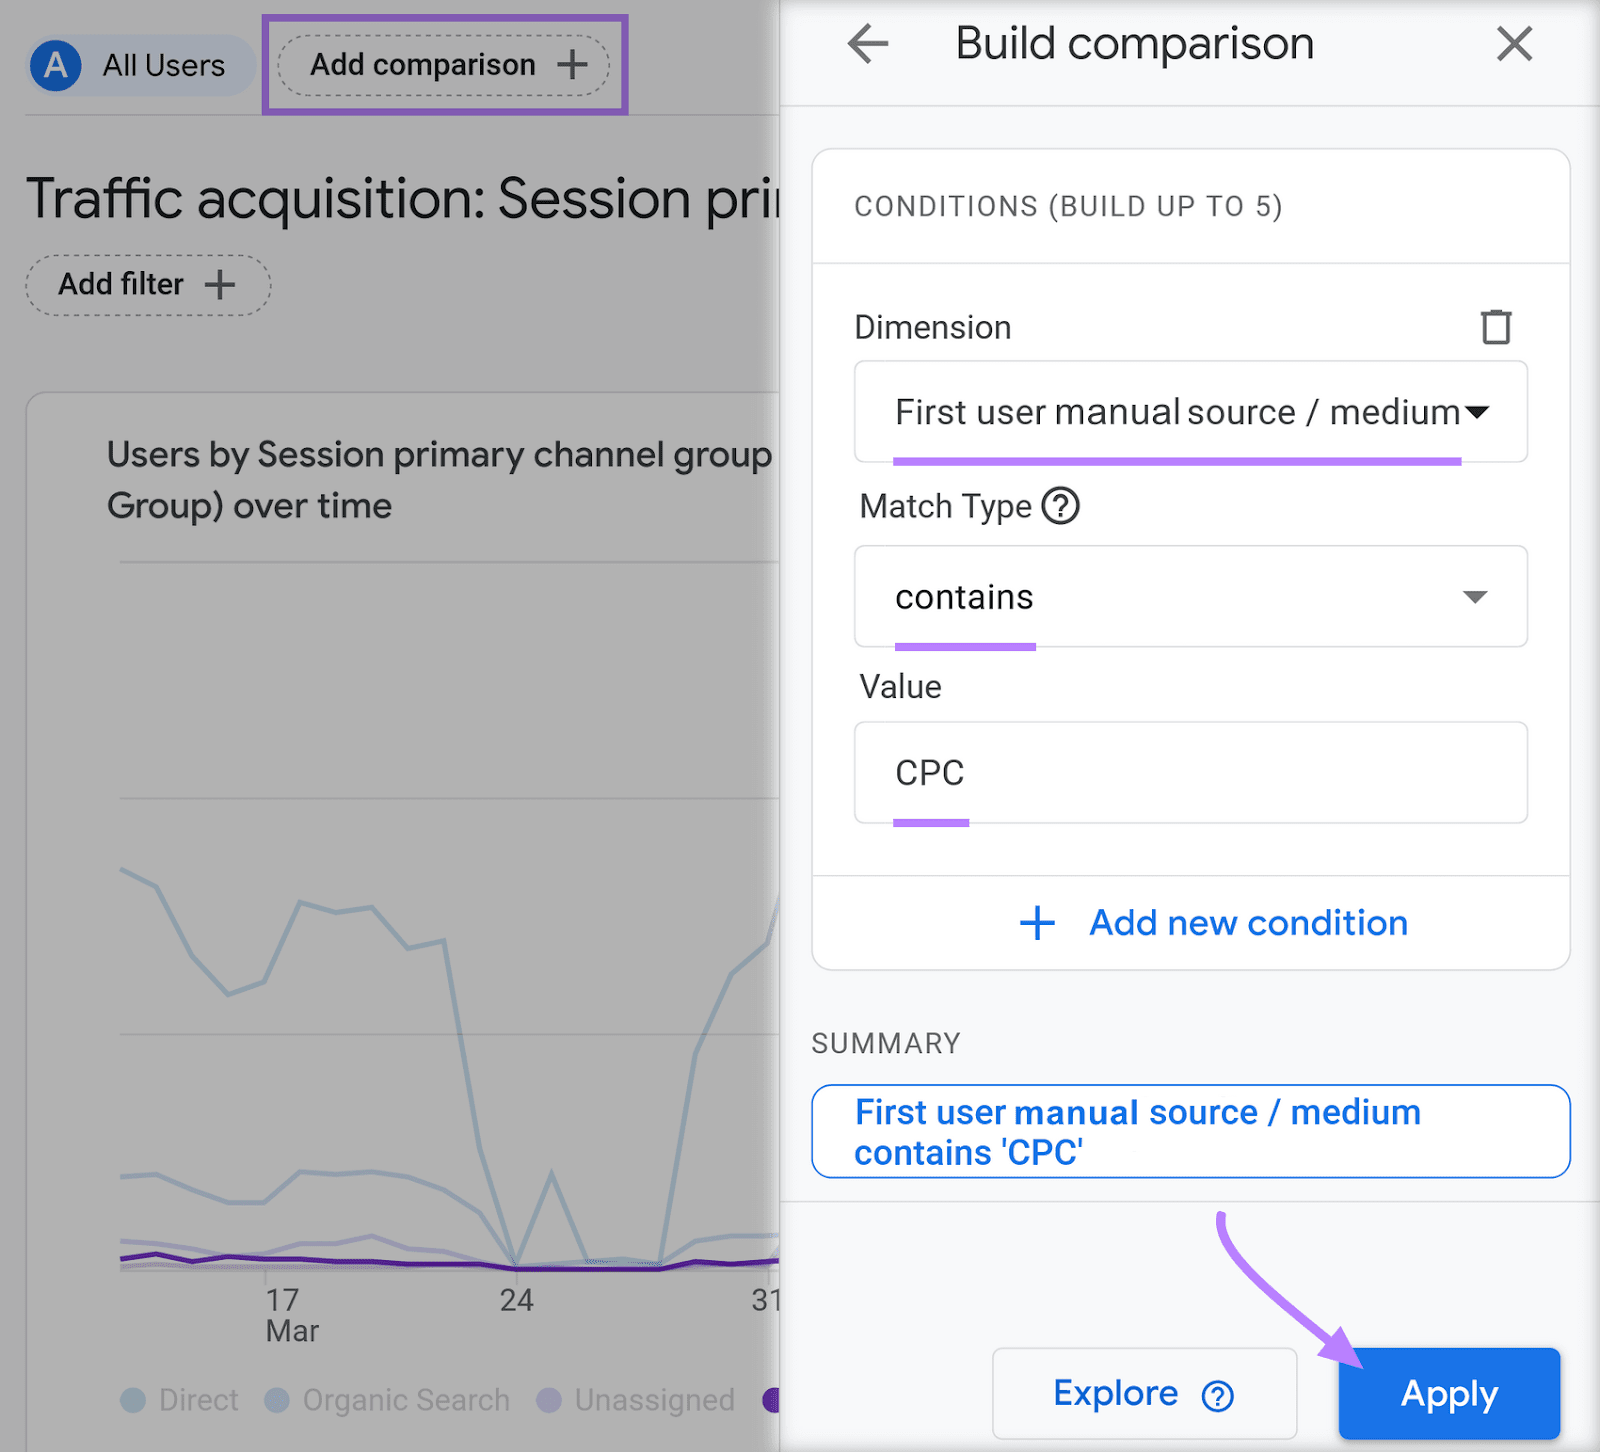Open Match Type help question mark
This screenshot has width=1600, height=1452.
(x=1060, y=506)
